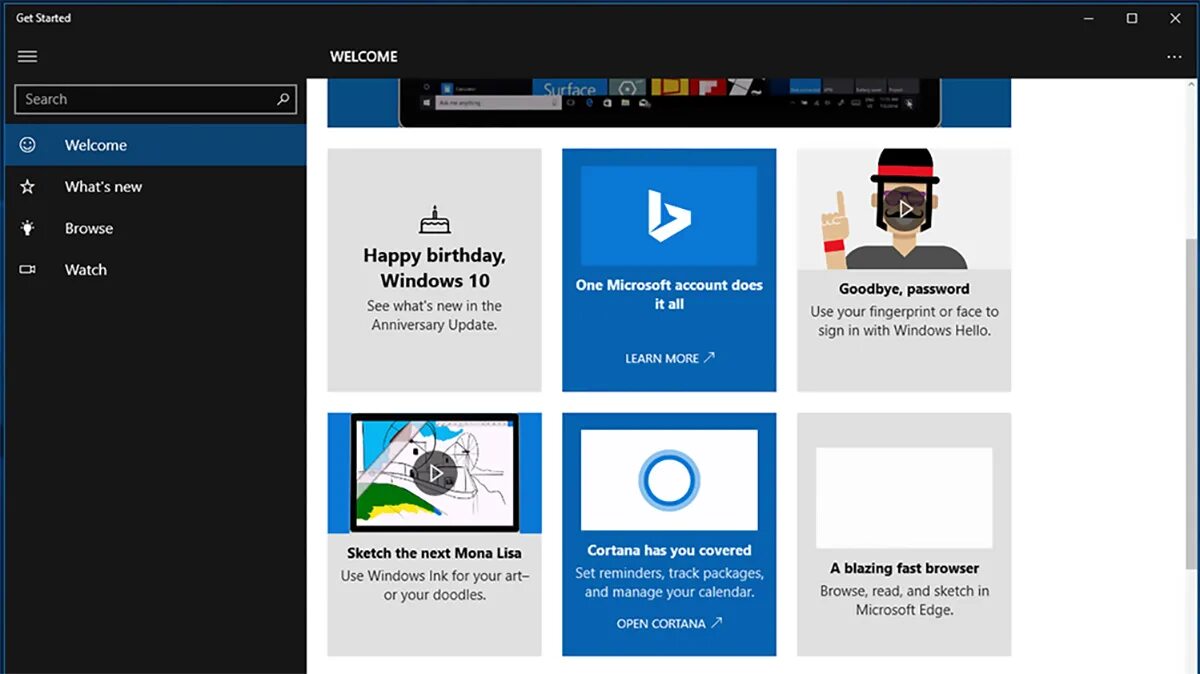Open the Goodbye, password heading
This screenshot has width=1200, height=674.
tap(904, 289)
